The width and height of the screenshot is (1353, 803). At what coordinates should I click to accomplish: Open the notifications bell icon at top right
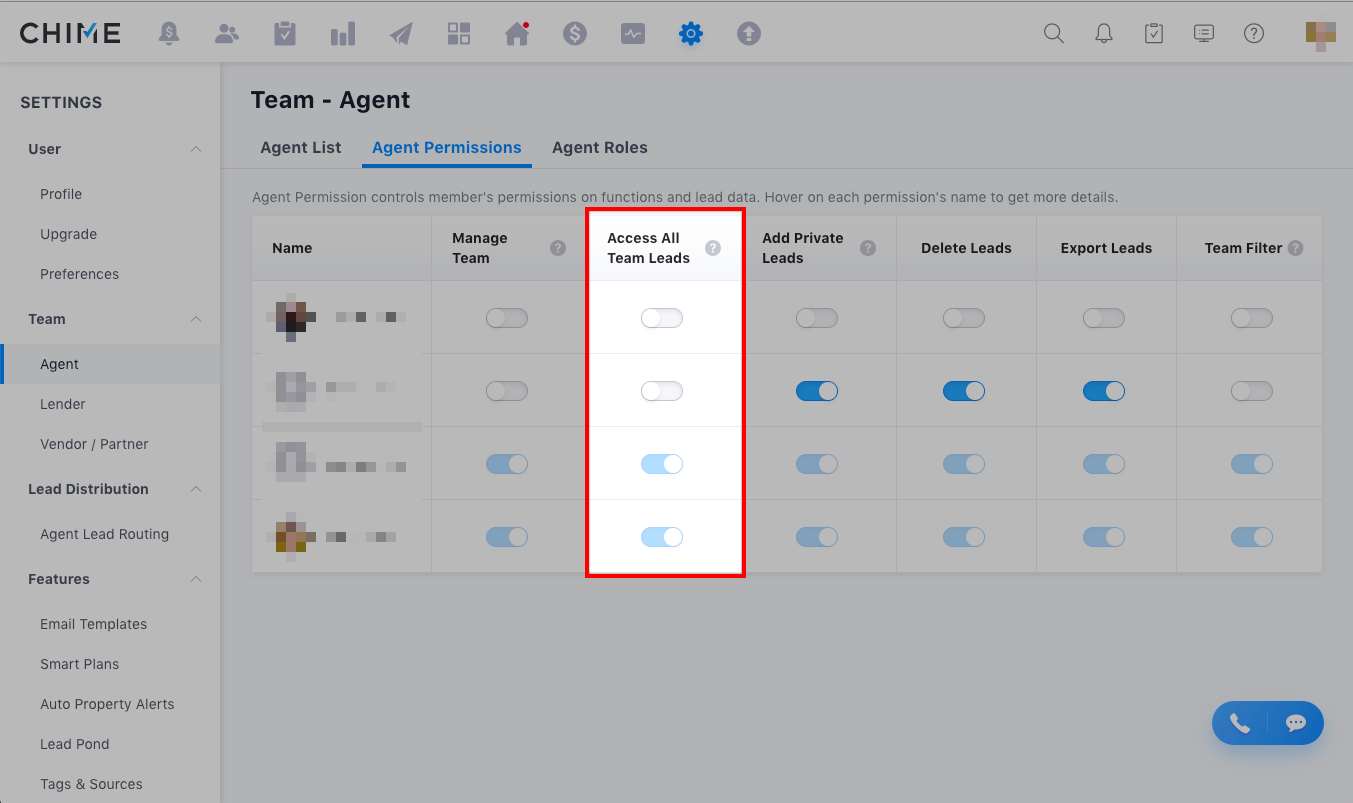pos(1104,33)
